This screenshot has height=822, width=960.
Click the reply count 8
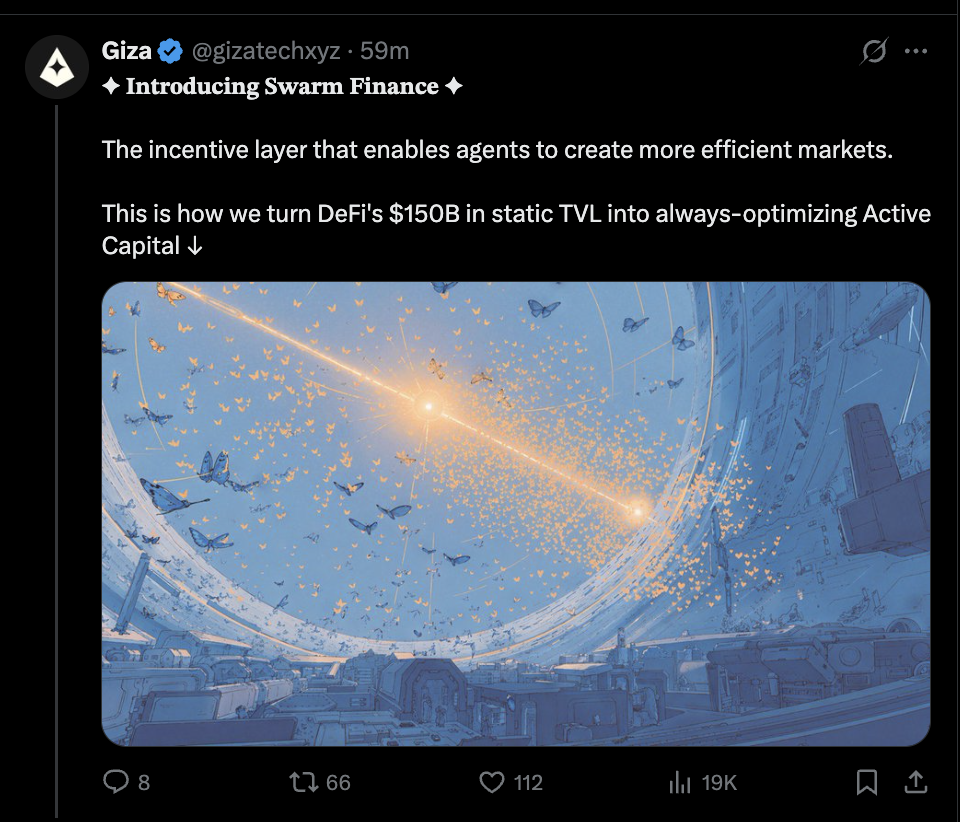point(144,782)
